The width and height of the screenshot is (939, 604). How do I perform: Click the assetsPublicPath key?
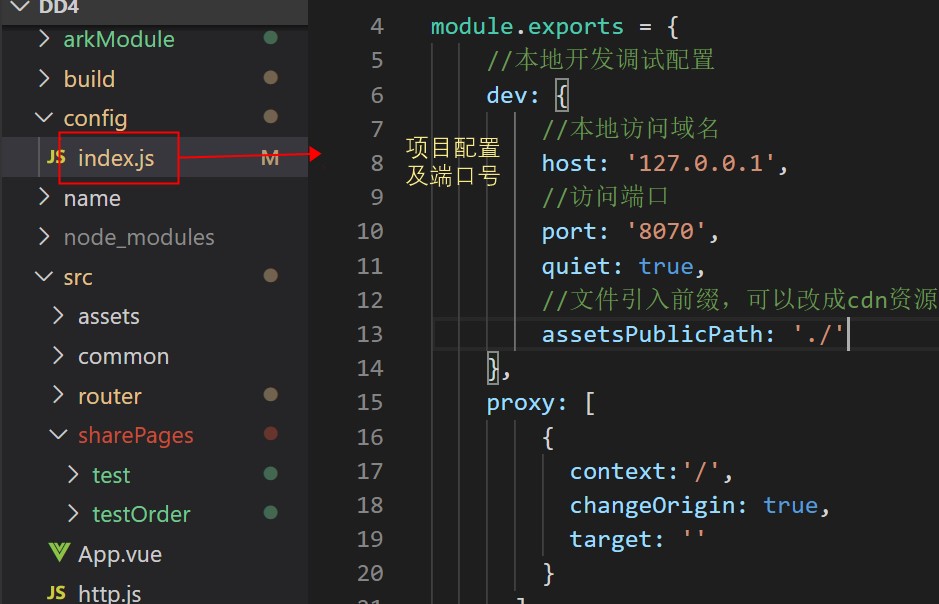point(651,334)
